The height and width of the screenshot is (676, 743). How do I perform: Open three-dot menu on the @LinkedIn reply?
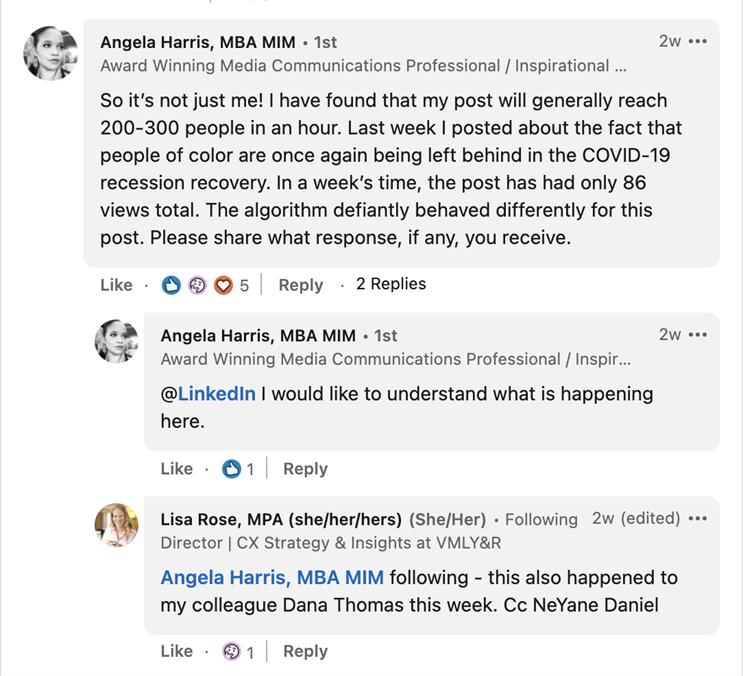point(698,335)
